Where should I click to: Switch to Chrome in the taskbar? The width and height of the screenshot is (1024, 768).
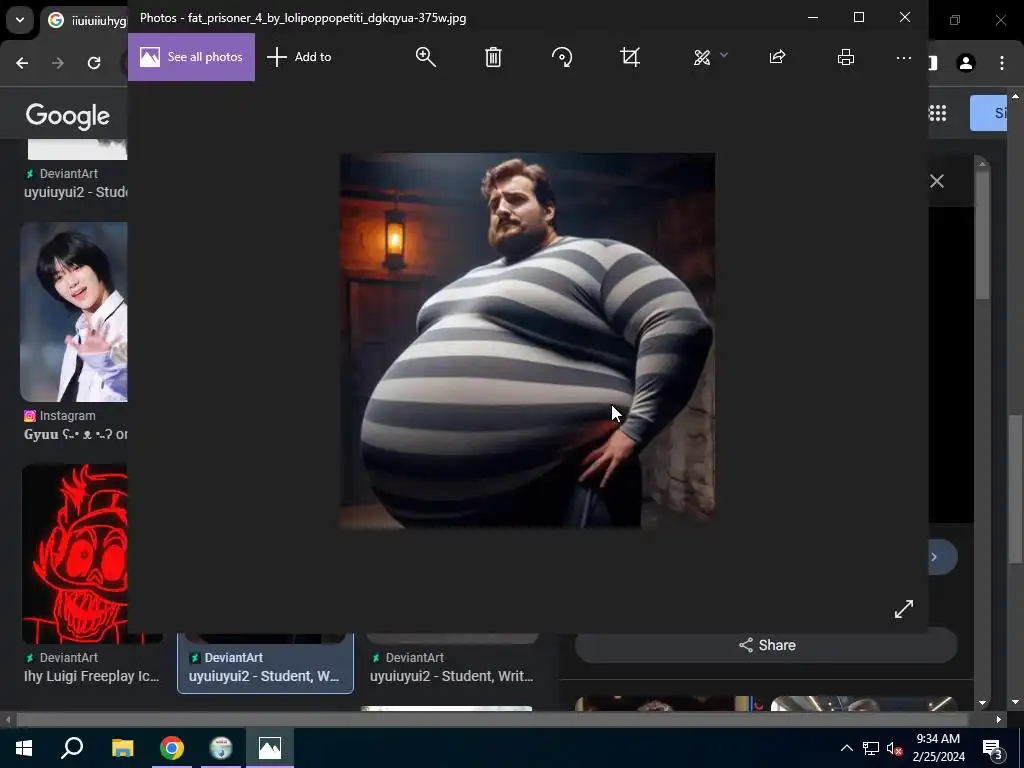[x=172, y=748]
